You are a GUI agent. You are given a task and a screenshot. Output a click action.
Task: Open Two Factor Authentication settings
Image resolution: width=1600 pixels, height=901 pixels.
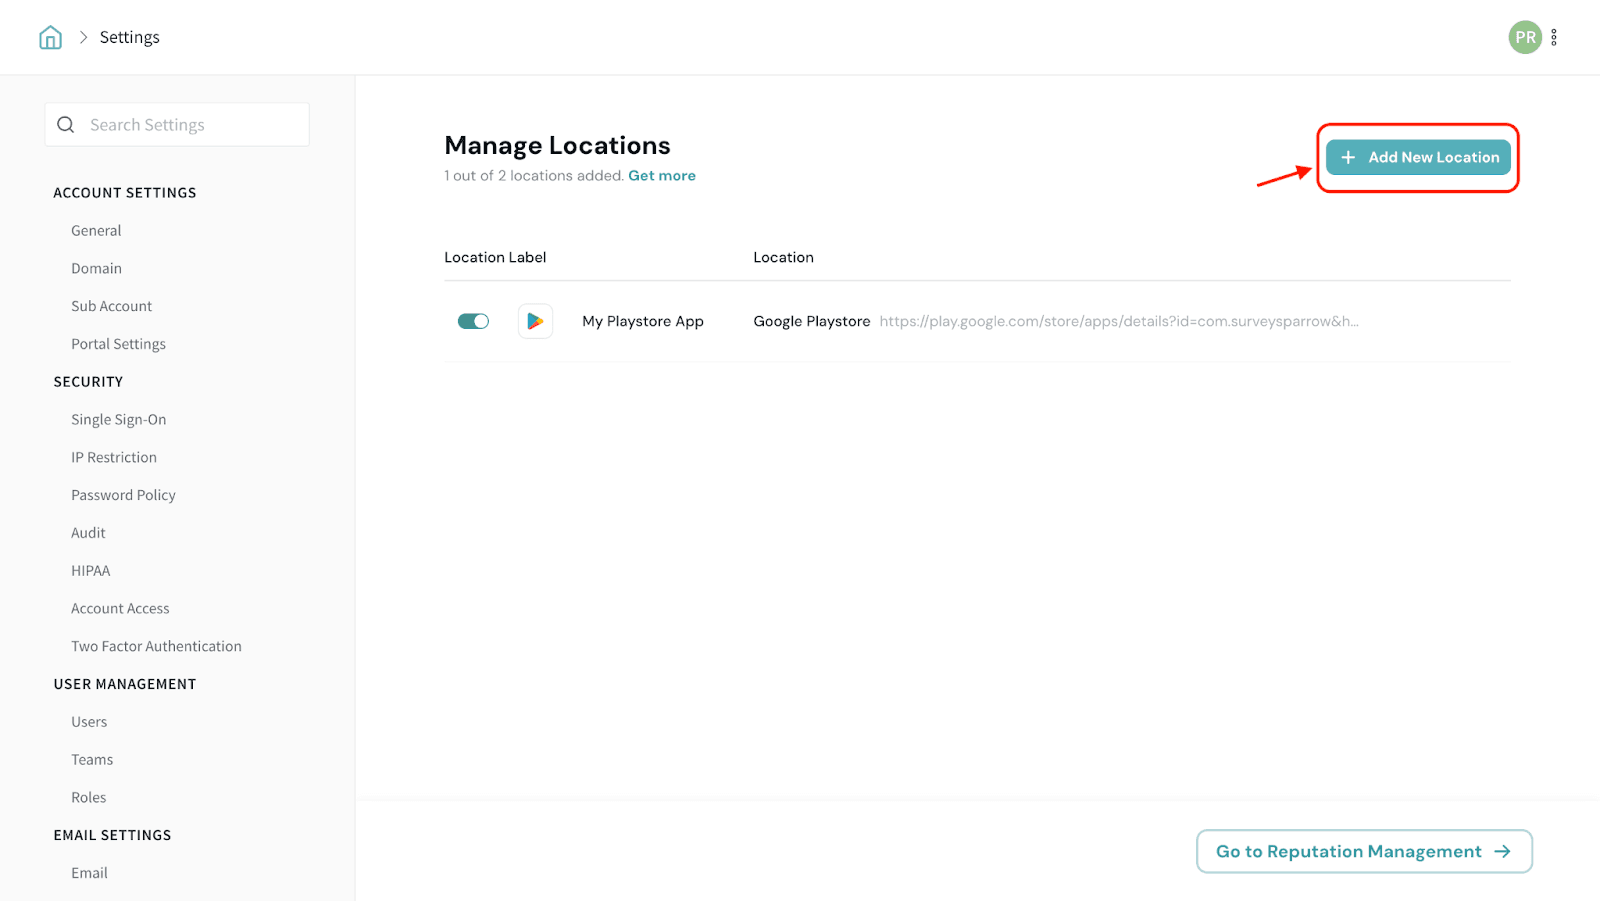click(x=156, y=647)
